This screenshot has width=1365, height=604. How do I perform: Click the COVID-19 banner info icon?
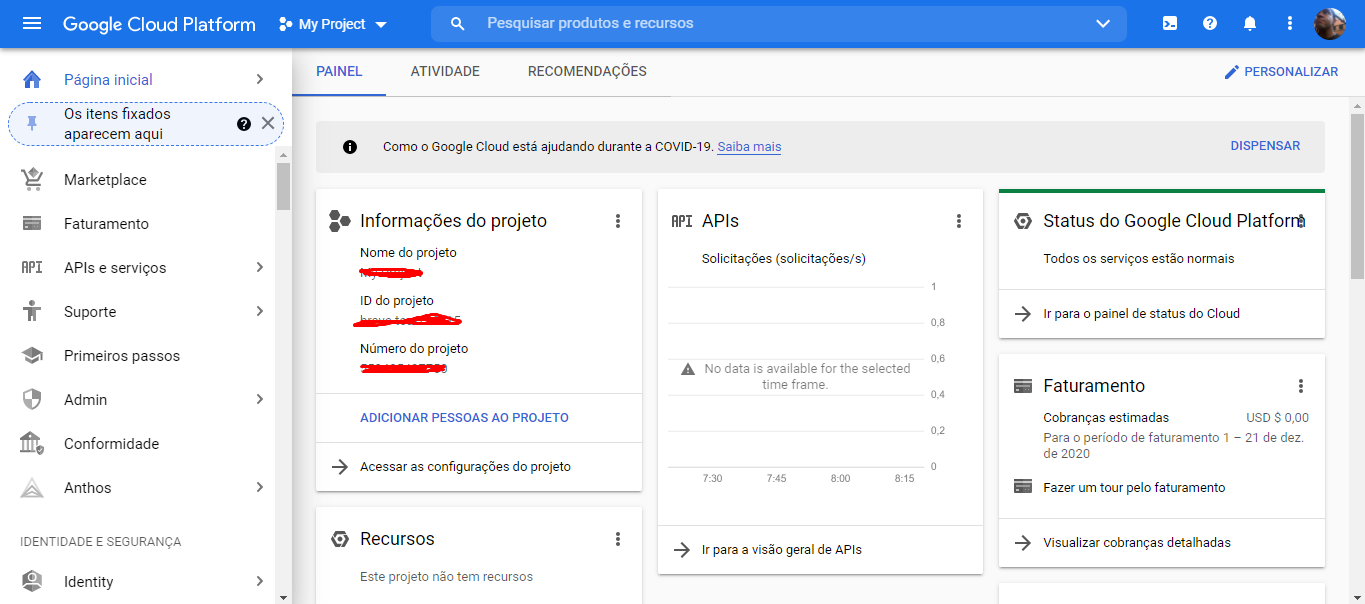point(350,147)
